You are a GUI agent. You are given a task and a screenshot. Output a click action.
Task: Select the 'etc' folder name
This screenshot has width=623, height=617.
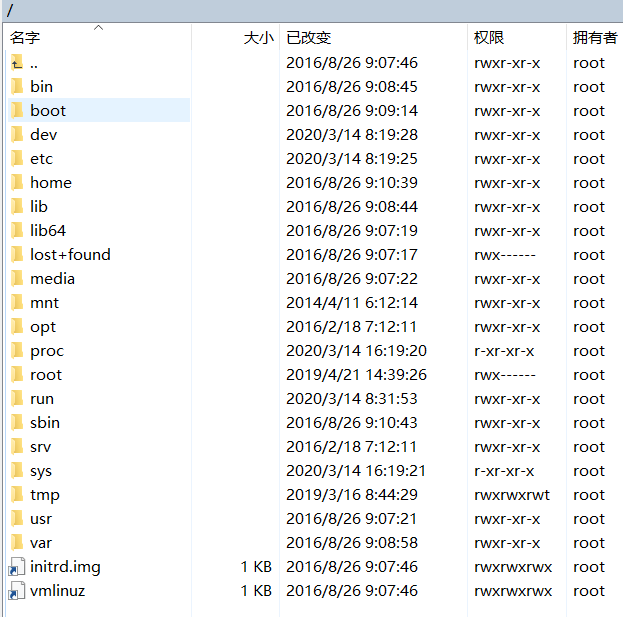click(41, 159)
